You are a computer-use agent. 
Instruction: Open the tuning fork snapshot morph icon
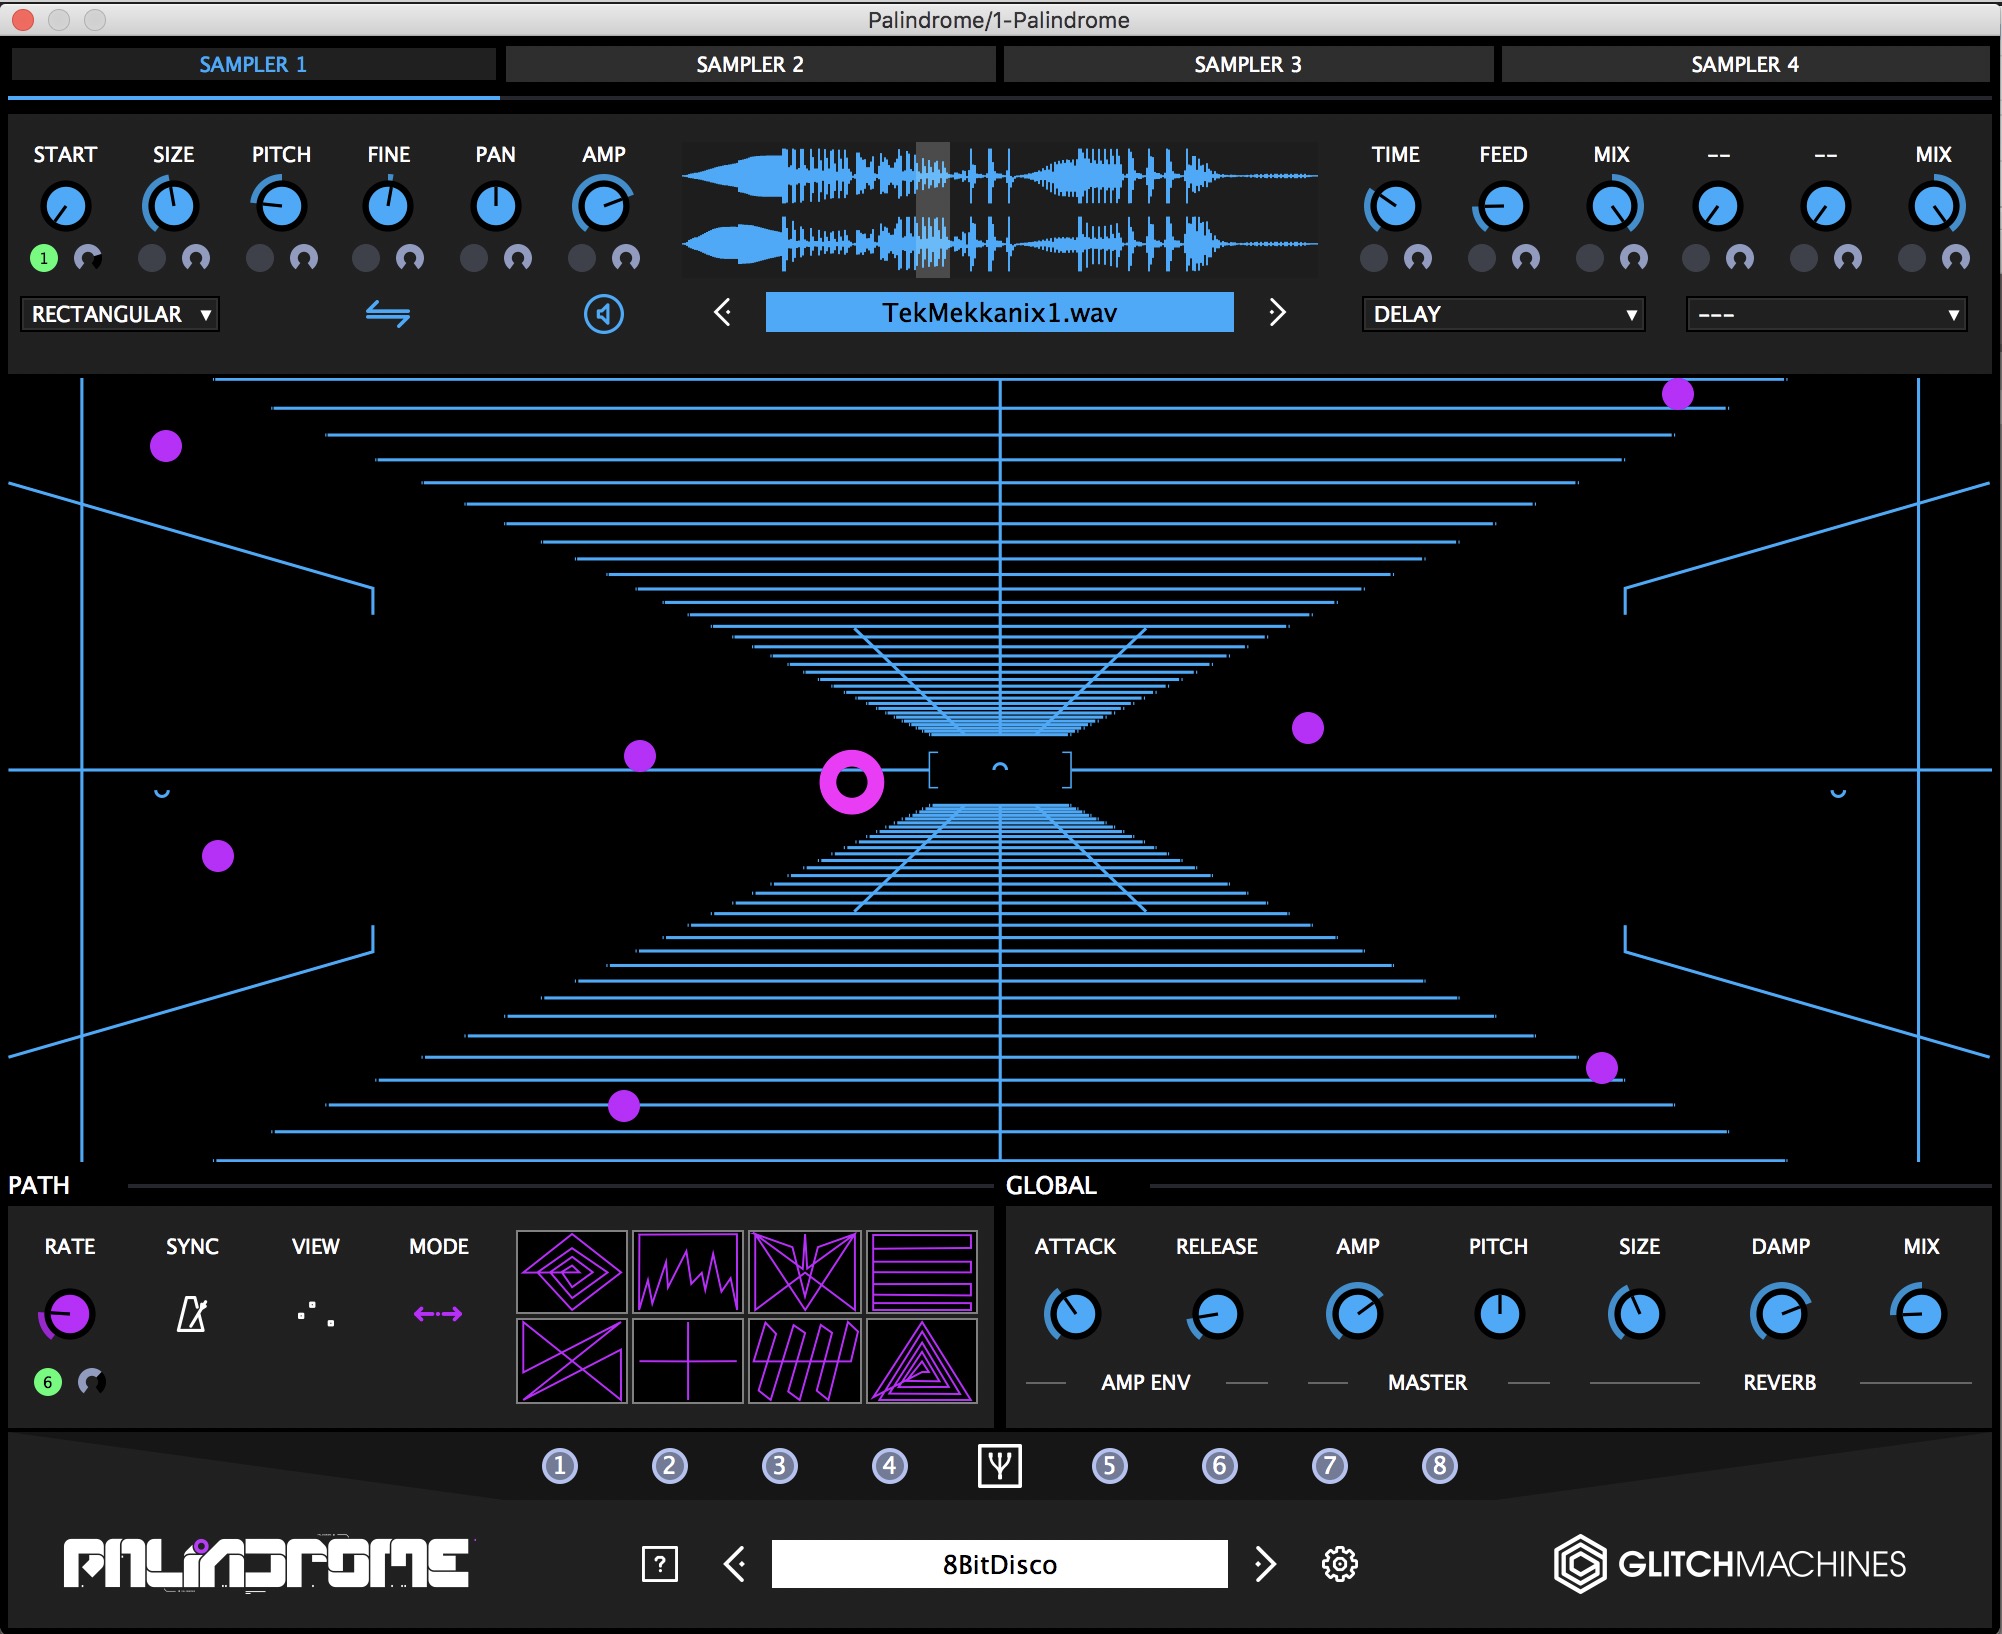coord(1000,1466)
